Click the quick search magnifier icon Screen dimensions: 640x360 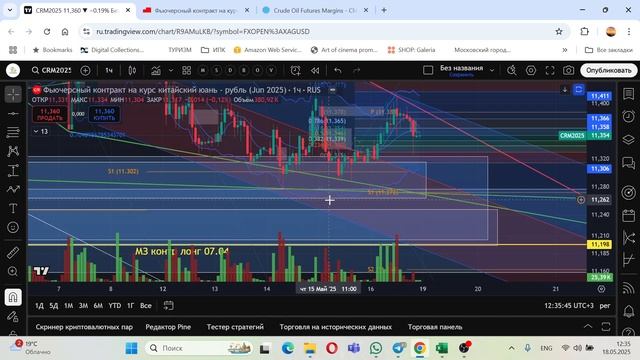[511, 70]
